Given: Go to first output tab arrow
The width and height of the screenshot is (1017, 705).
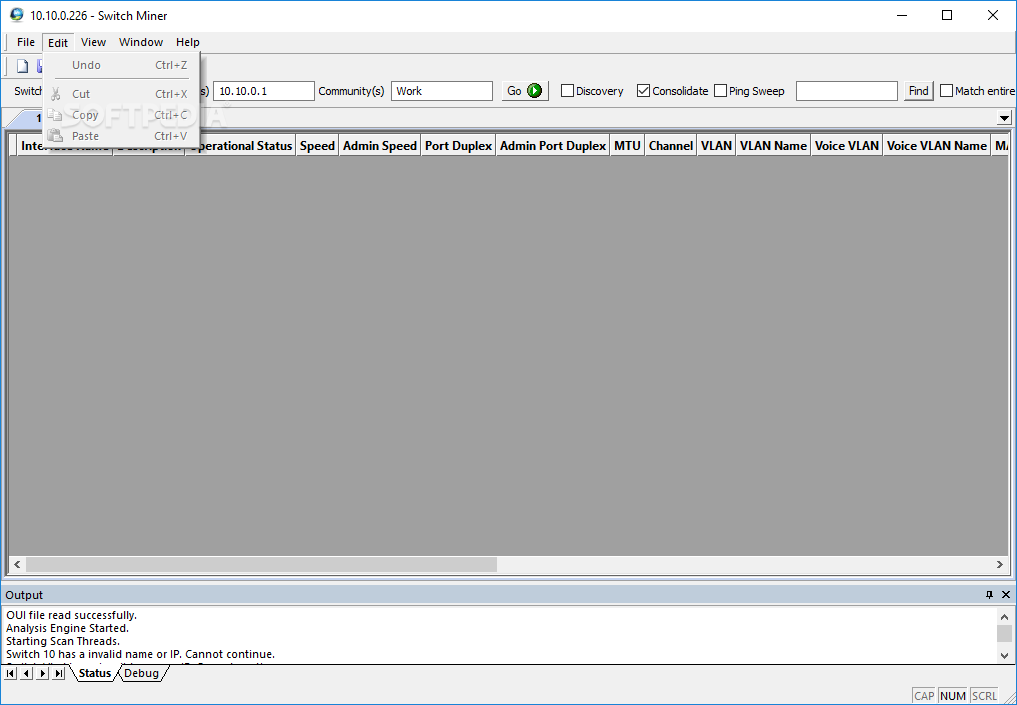Looking at the screenshot, I should (10, 673).
